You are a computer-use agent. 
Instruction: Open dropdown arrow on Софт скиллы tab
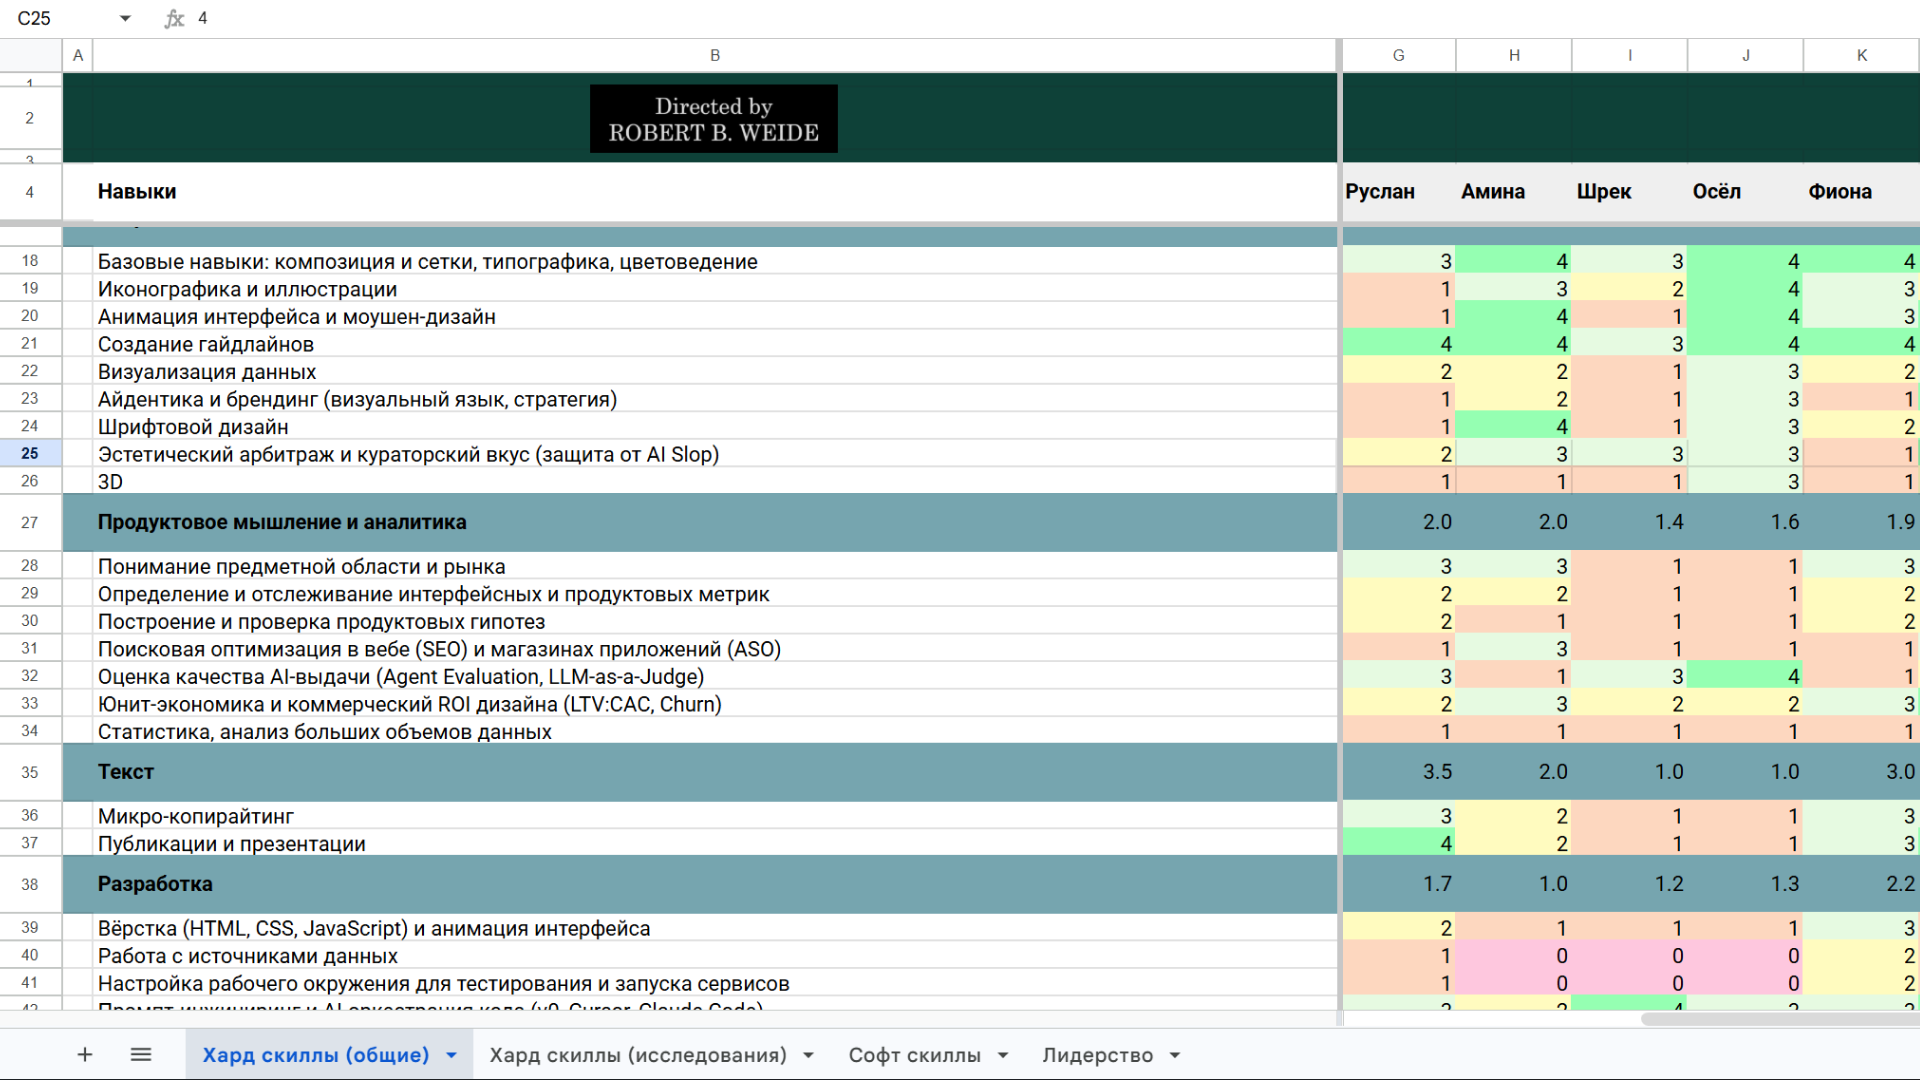(x=1003, y=1056)
